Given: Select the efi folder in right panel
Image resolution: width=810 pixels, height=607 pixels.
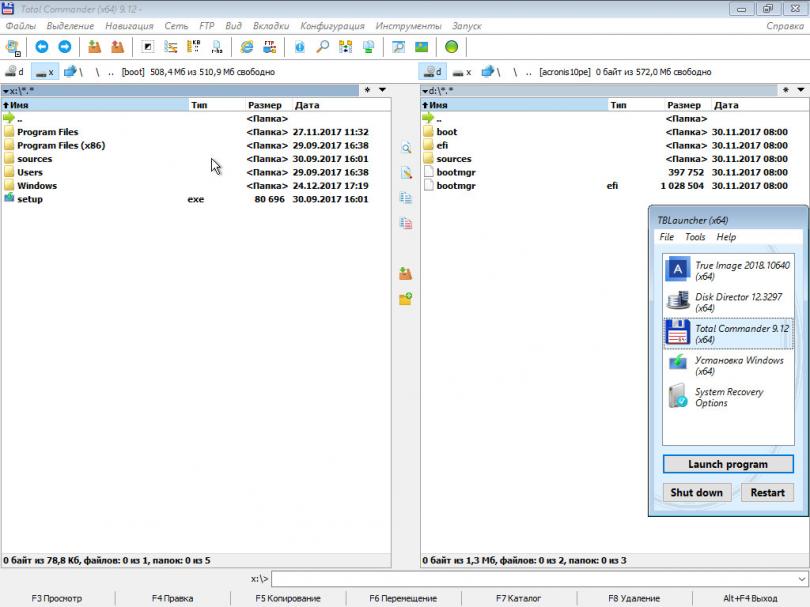Looking at the screenshot, I should (x=614, y=145).
